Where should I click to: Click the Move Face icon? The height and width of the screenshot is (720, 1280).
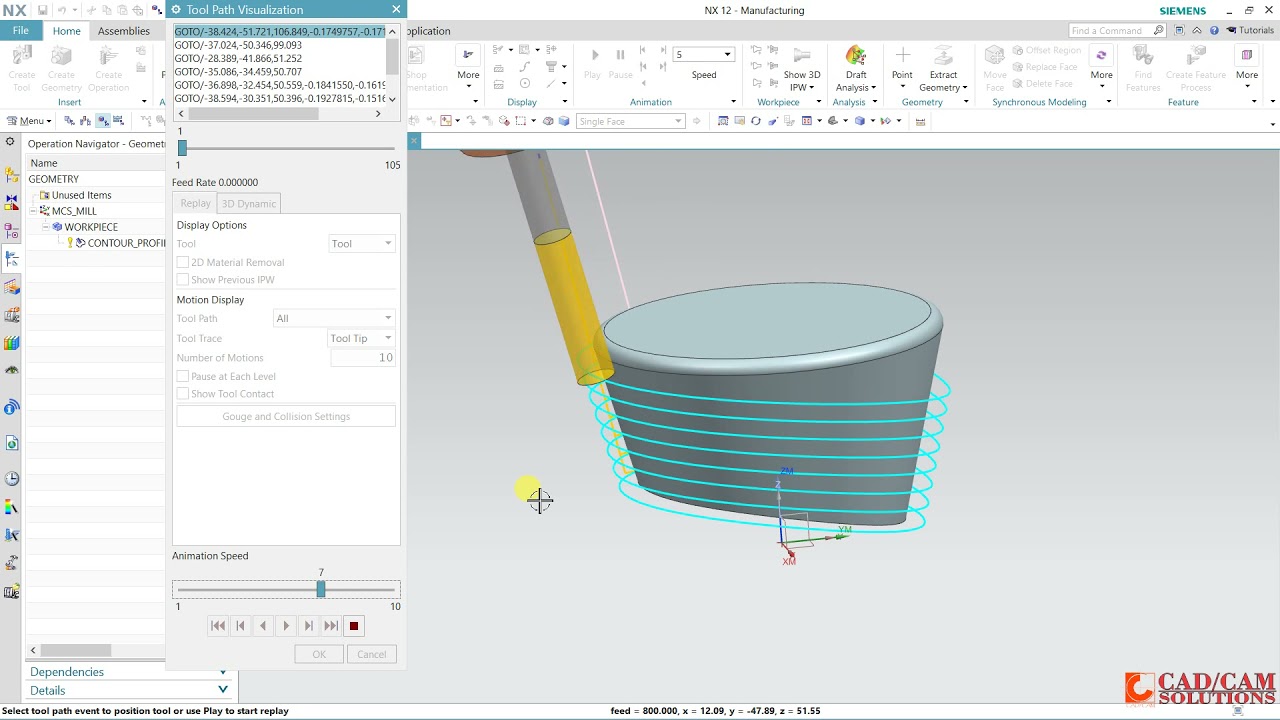coord(994,68)
